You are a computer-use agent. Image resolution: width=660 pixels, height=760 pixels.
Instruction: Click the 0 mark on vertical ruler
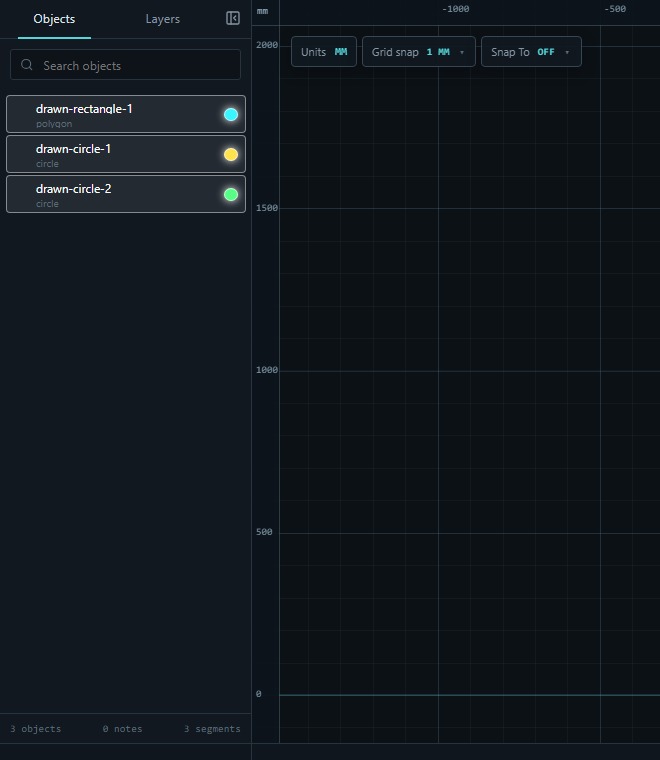(x=259, y=694)
